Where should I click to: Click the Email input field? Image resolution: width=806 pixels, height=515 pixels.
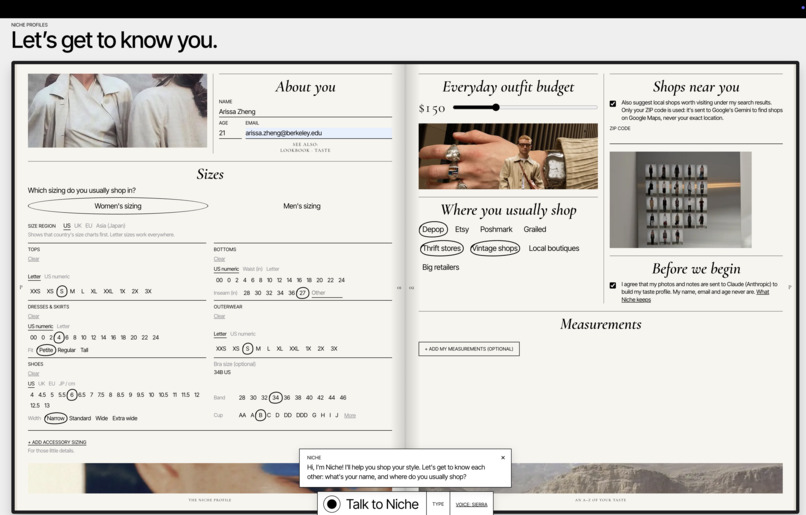click(x=318, y=133)
